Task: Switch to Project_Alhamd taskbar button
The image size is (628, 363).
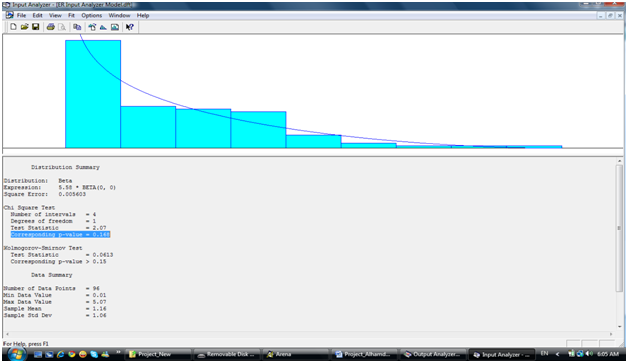Action: pos(365,354)
